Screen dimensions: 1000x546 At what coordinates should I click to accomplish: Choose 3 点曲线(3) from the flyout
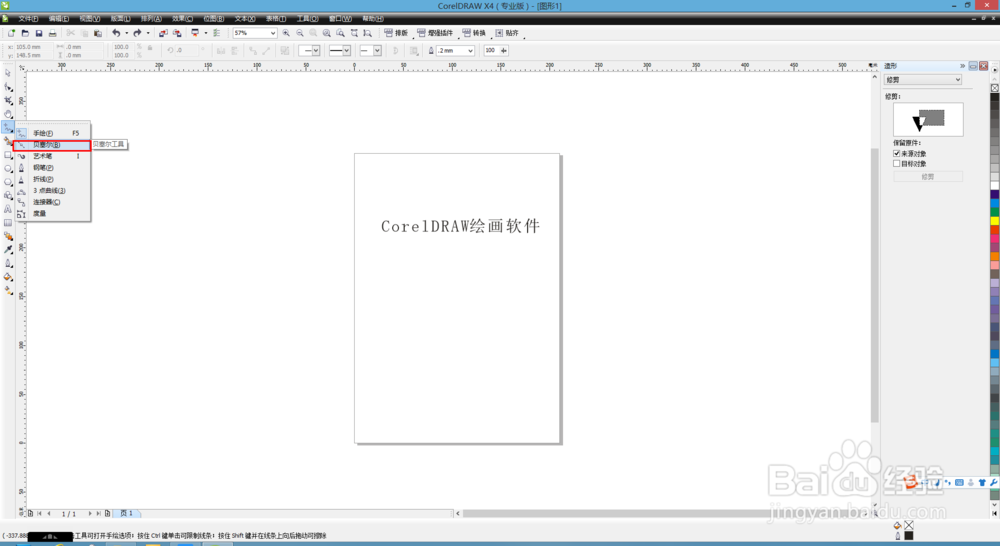[x=53, y=191]
